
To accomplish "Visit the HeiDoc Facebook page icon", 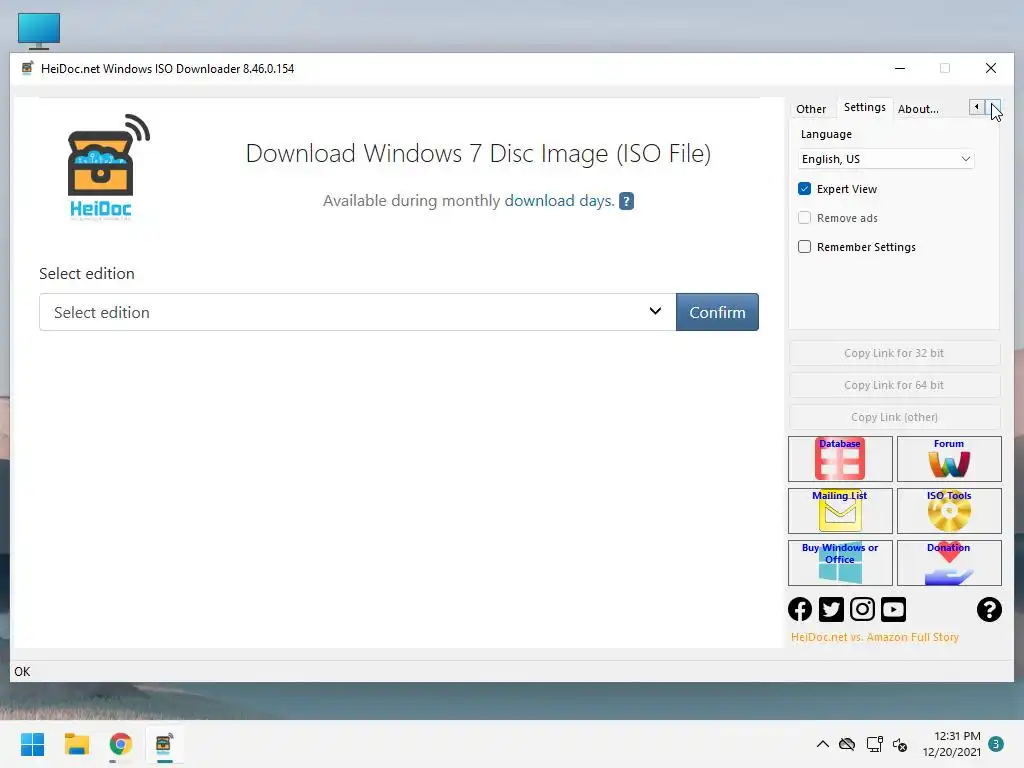I will point(800,609).
